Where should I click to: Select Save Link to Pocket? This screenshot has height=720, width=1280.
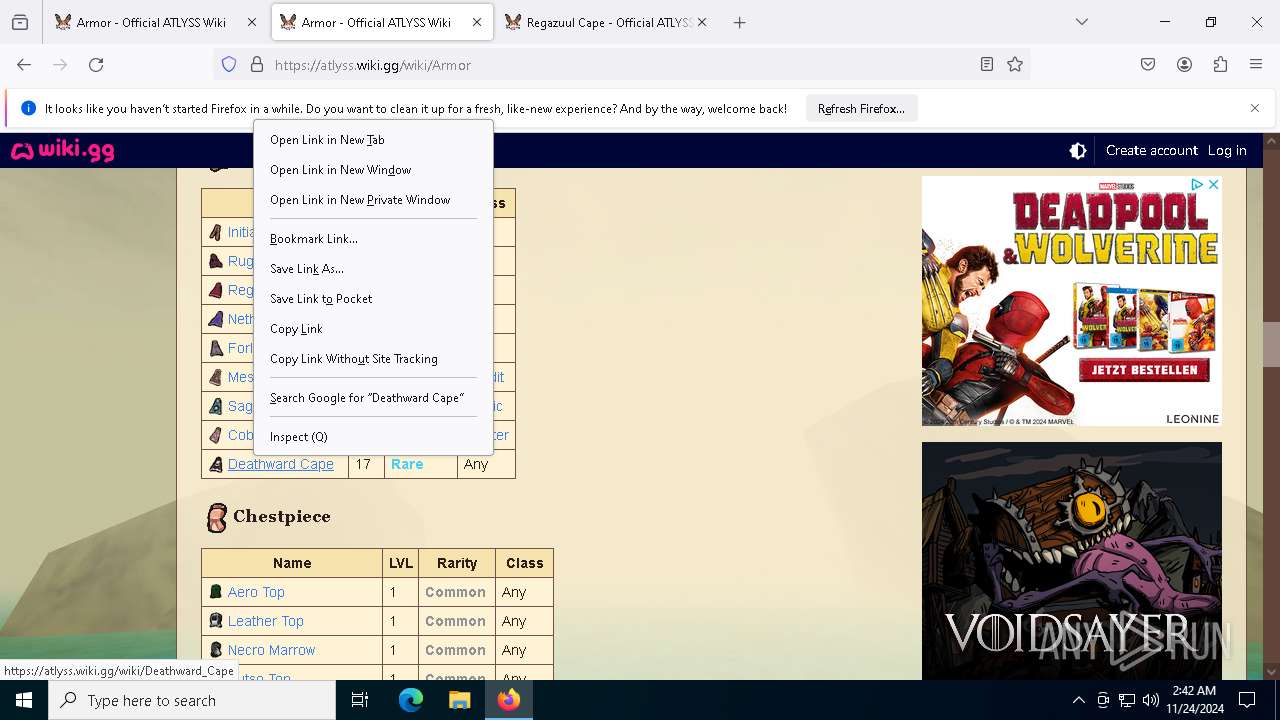click(x=373, y=299)
